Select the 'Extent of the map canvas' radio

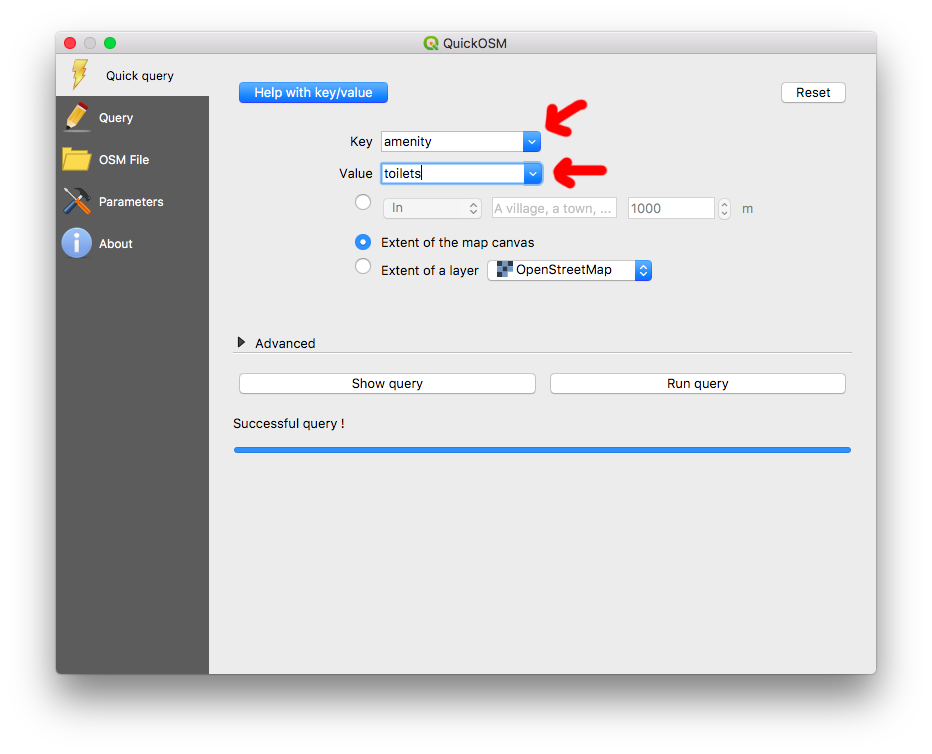pos(362,242)
